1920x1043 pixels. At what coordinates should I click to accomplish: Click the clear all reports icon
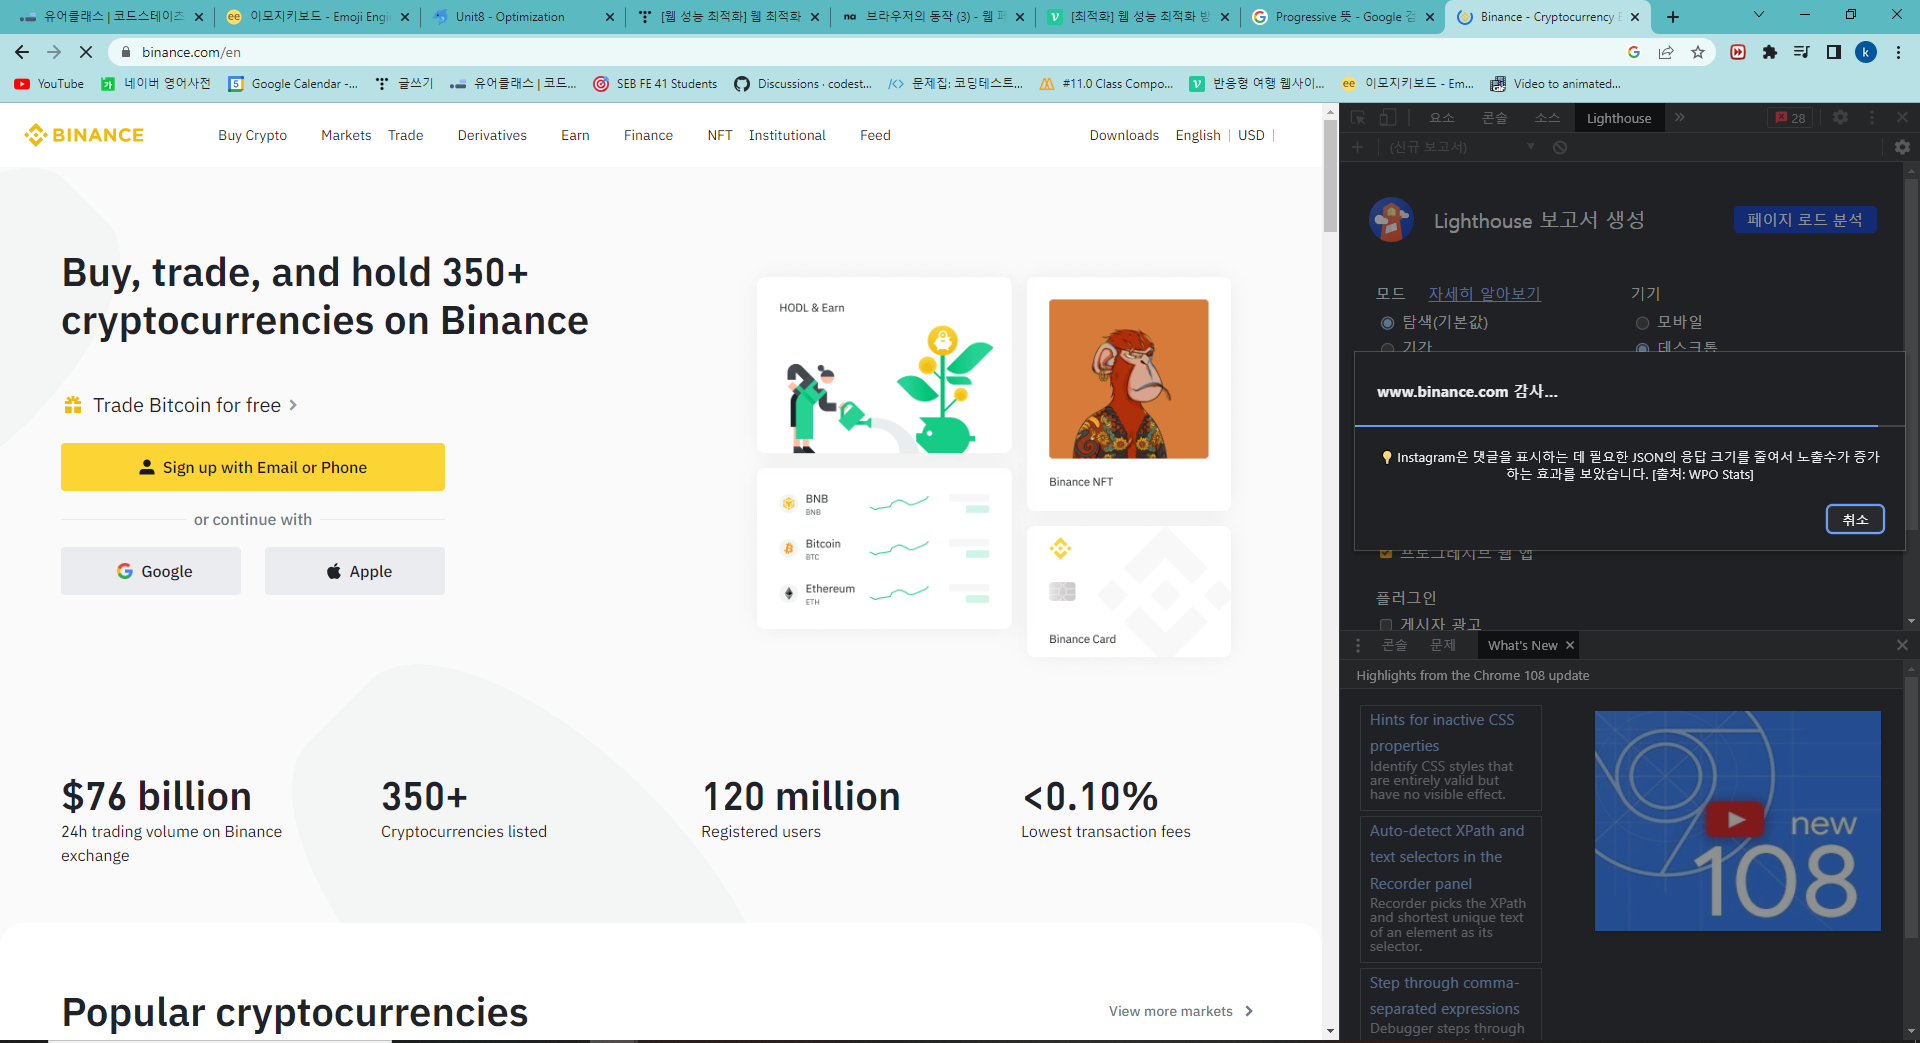[1560, 147]
